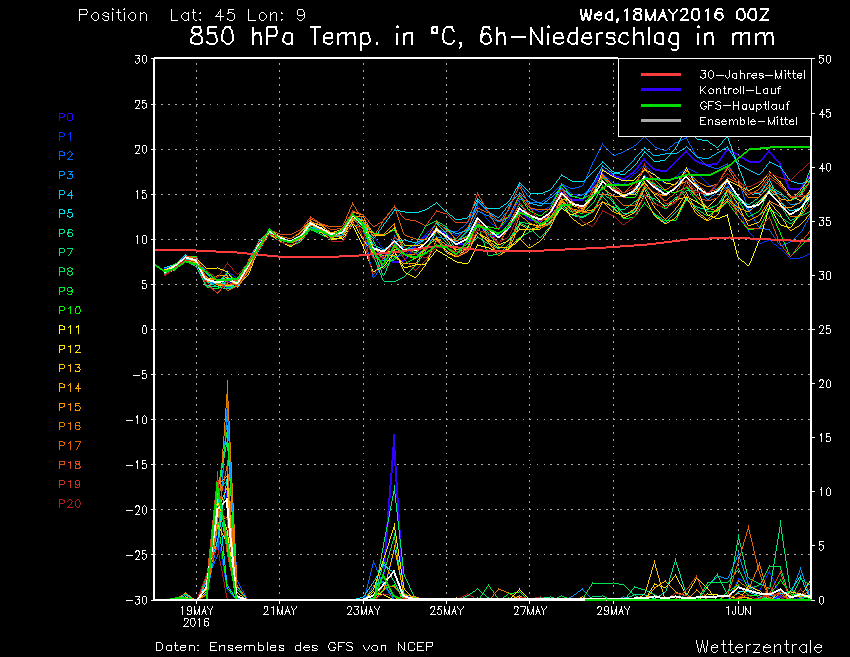Click the 25MAY date axis label
This screenshot has height=657, width=850.
click(x=447, y=611)
